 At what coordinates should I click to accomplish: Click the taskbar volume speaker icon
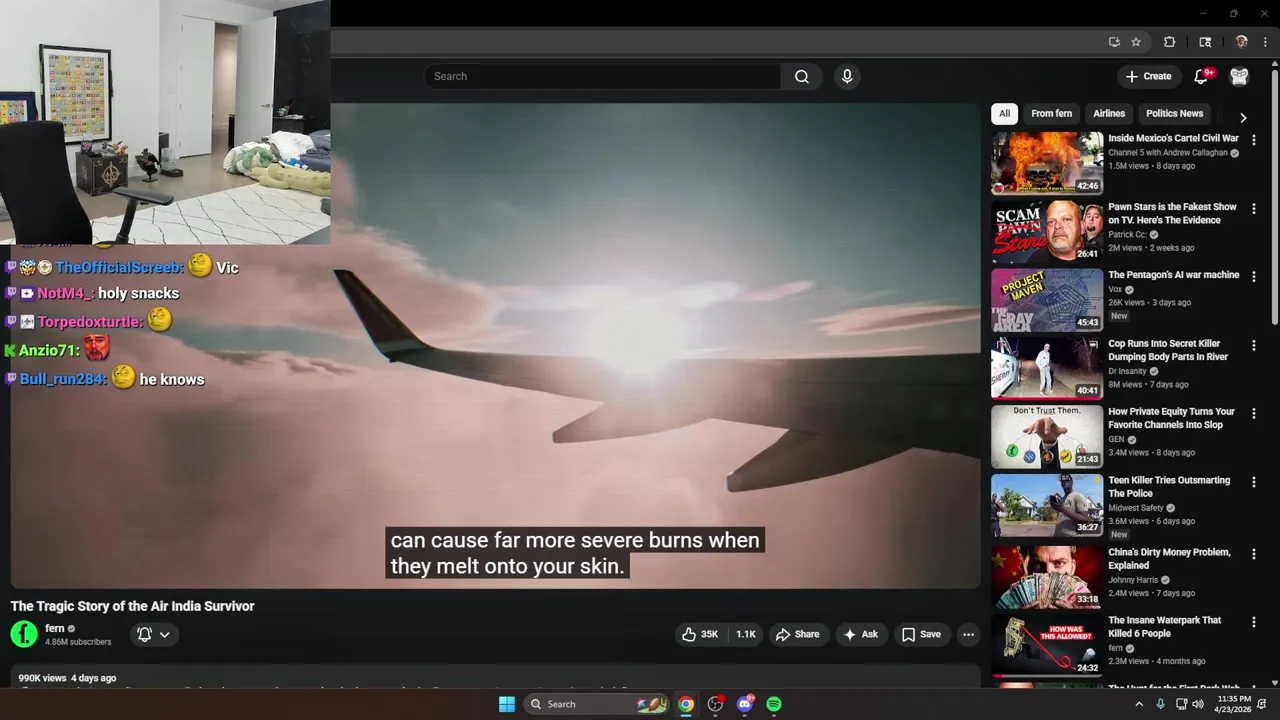(x=1199, y=704)
